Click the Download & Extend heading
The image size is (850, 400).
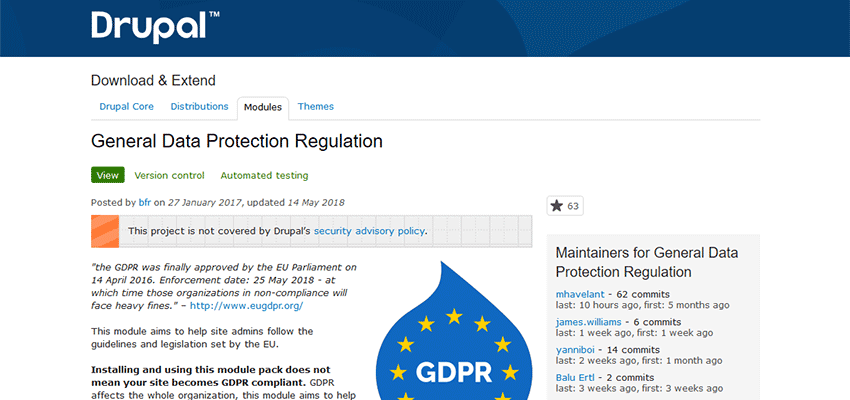click(x=153, y=80)
